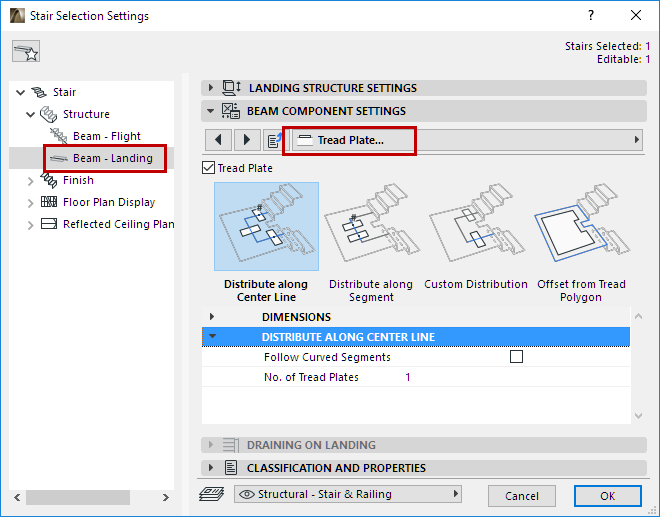Click parameter list scroll down arrow
The image size is (660, 517).
tap(638, 416)
